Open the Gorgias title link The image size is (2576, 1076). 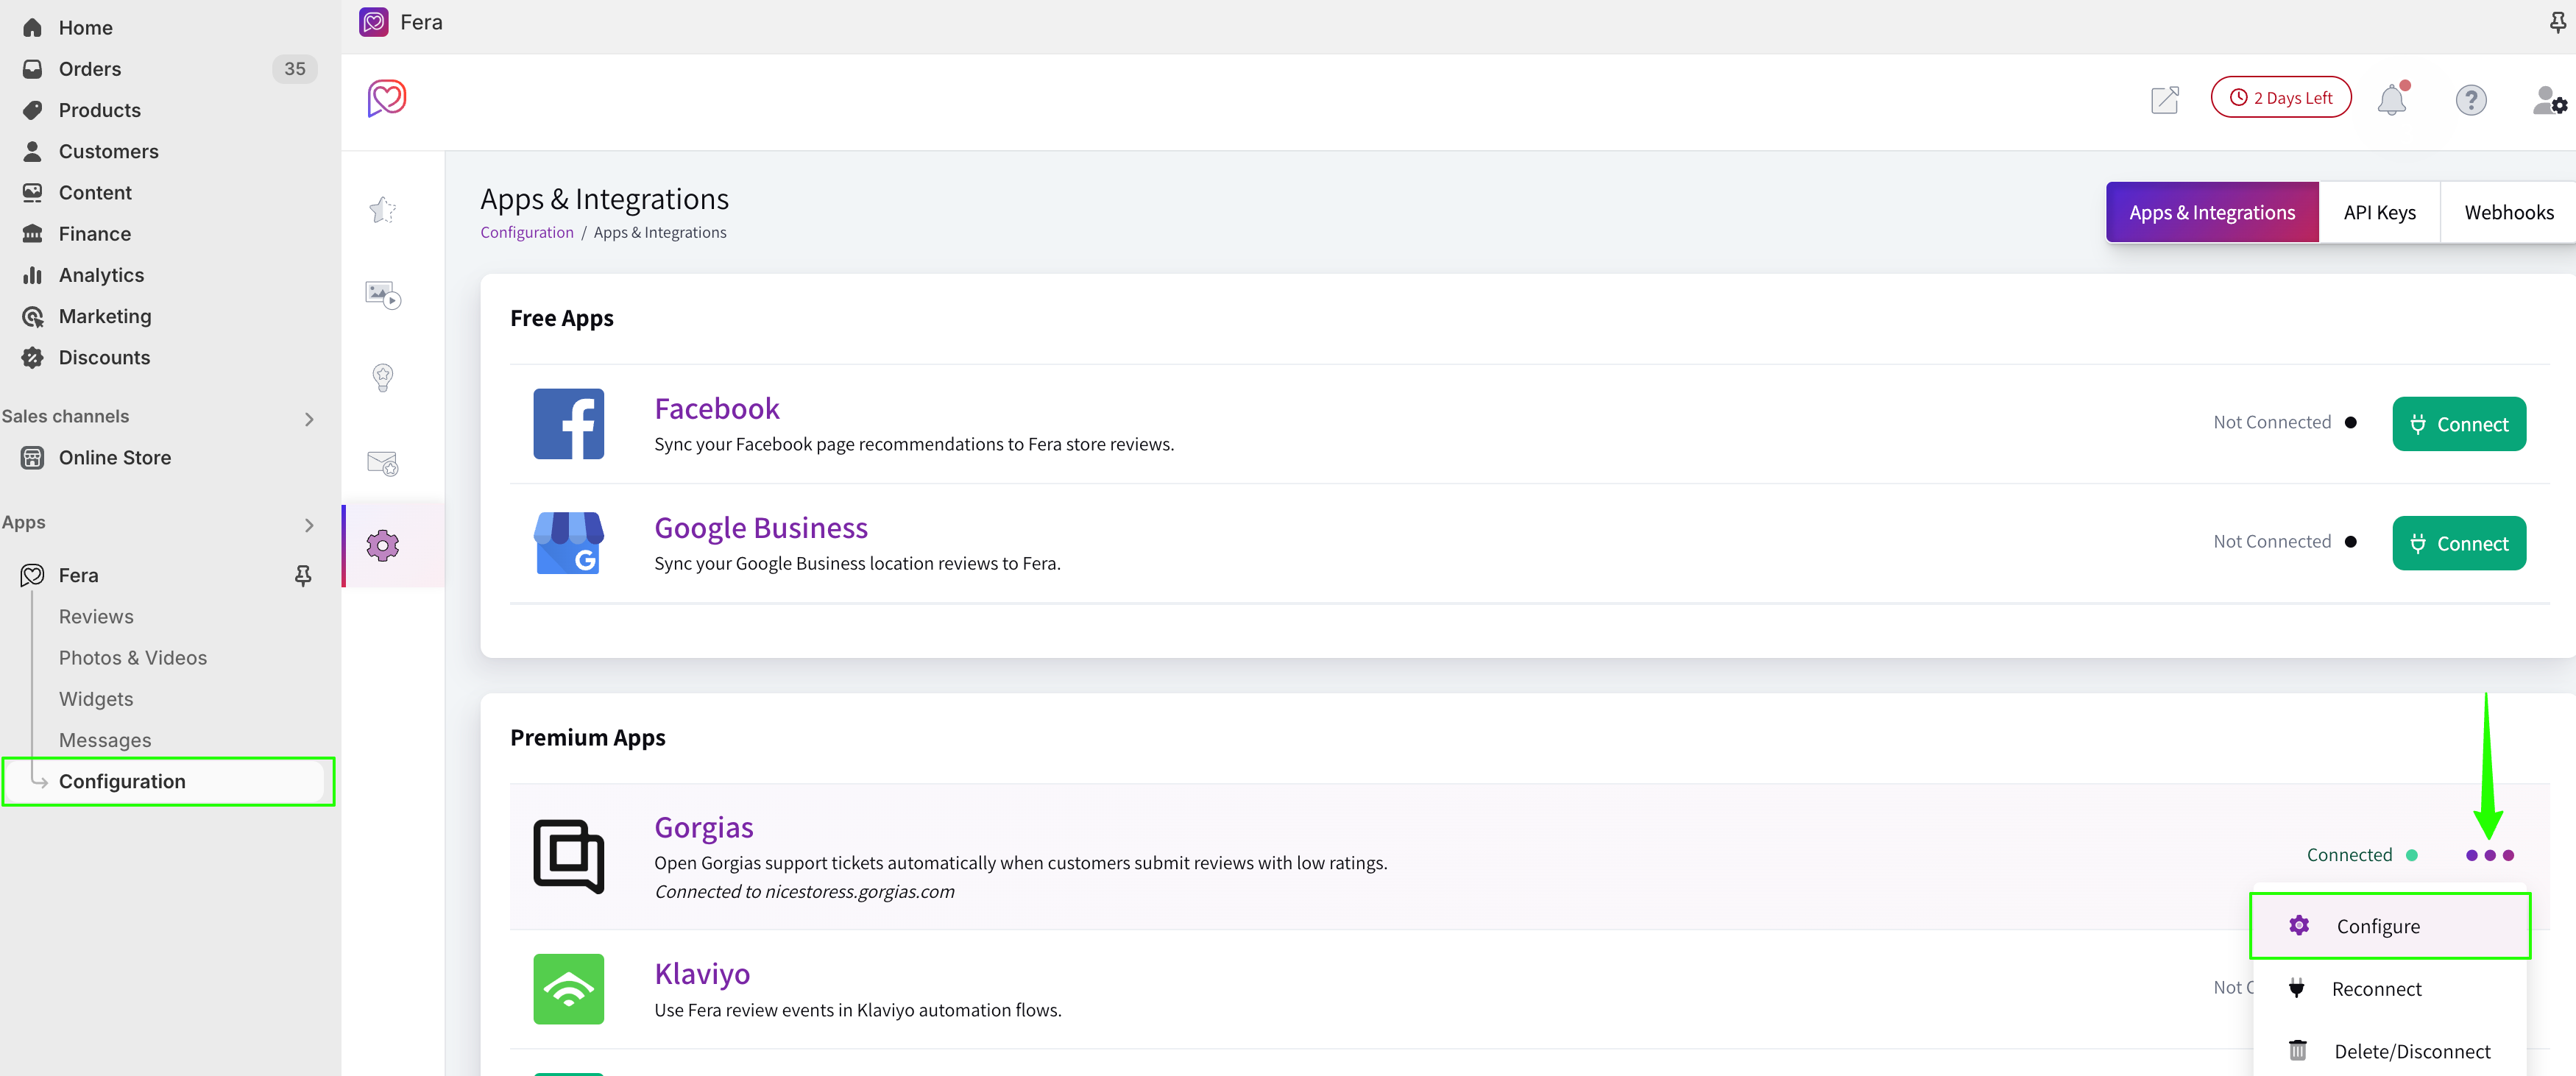tap(703, 827)
